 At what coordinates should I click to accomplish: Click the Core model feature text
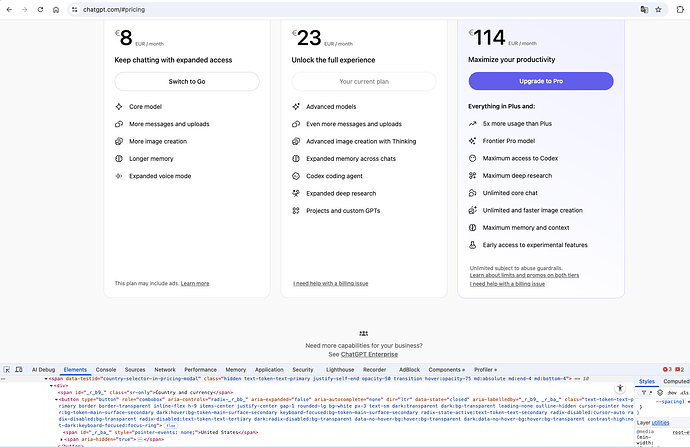coord(145,106)
